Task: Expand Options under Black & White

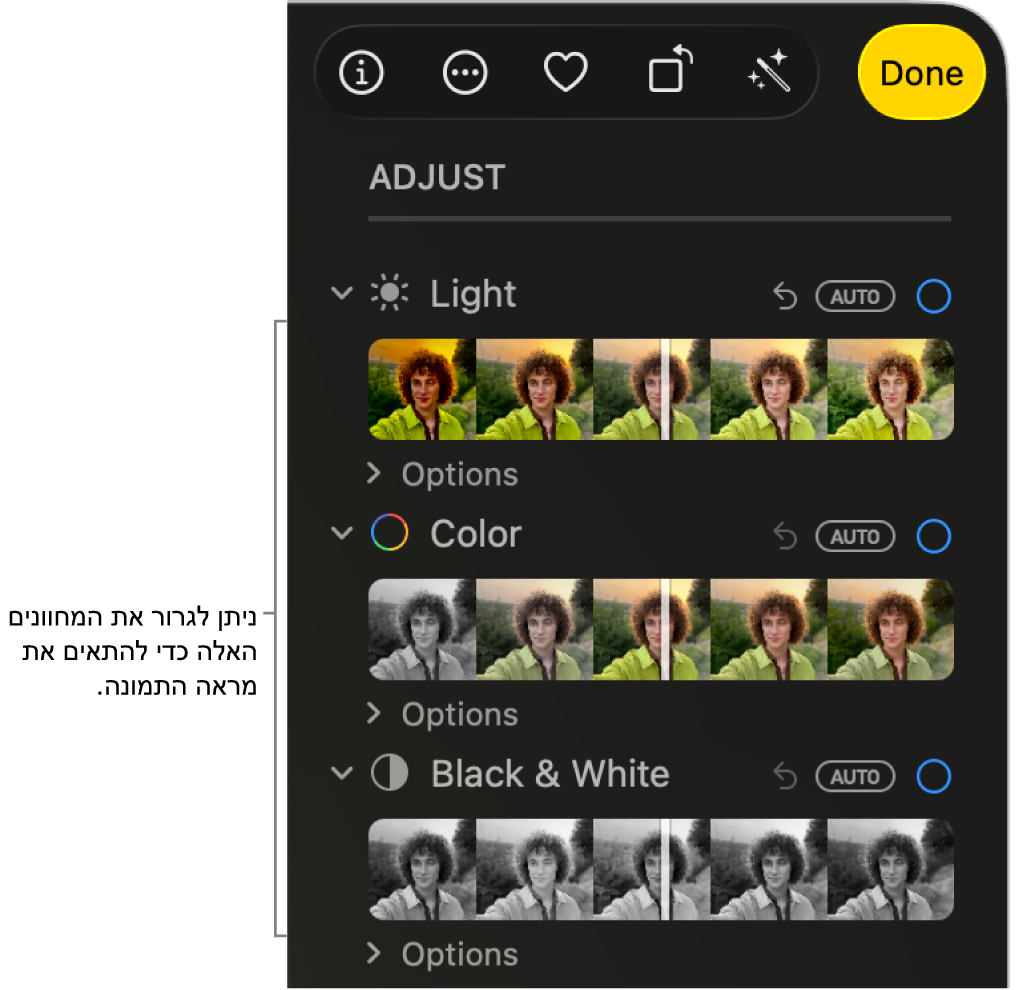Action: [x=443, y=954]
